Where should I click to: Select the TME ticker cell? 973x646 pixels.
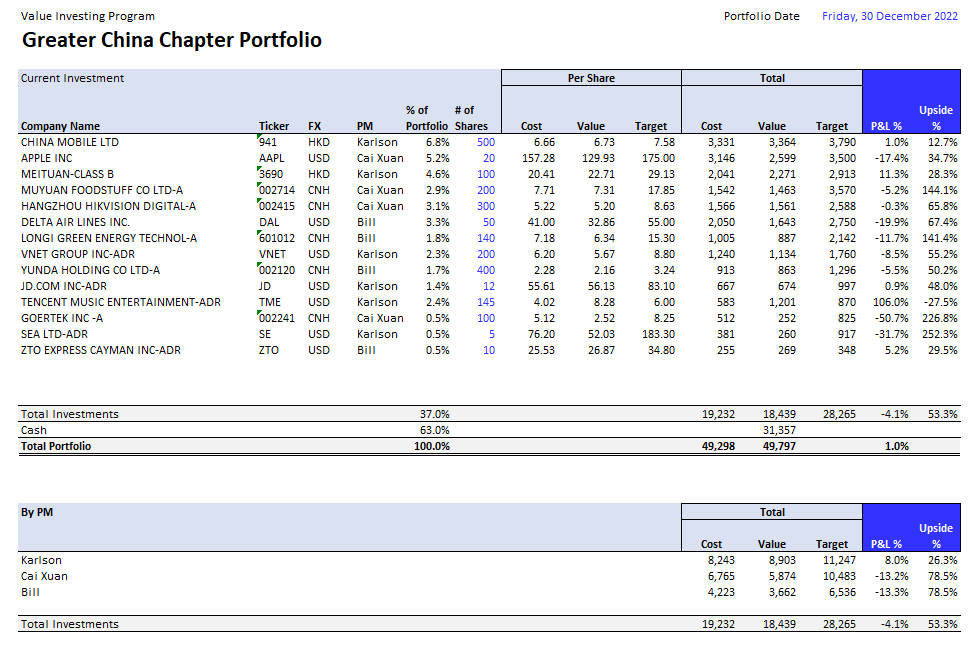(270, 302)
